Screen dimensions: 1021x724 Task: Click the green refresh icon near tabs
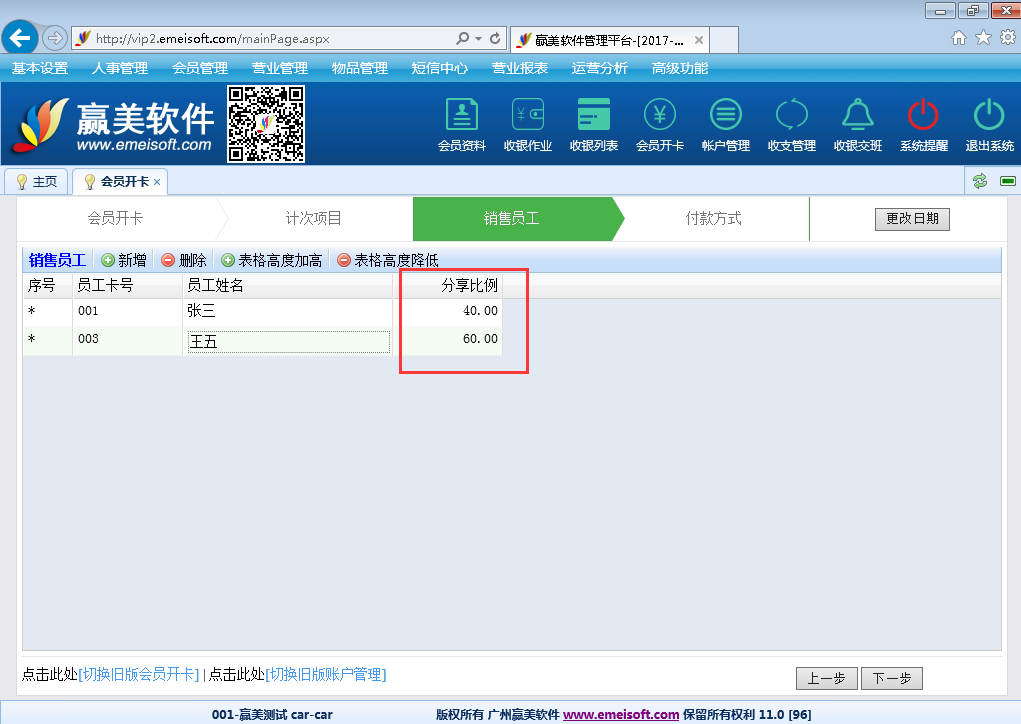[x=979, y=181]
